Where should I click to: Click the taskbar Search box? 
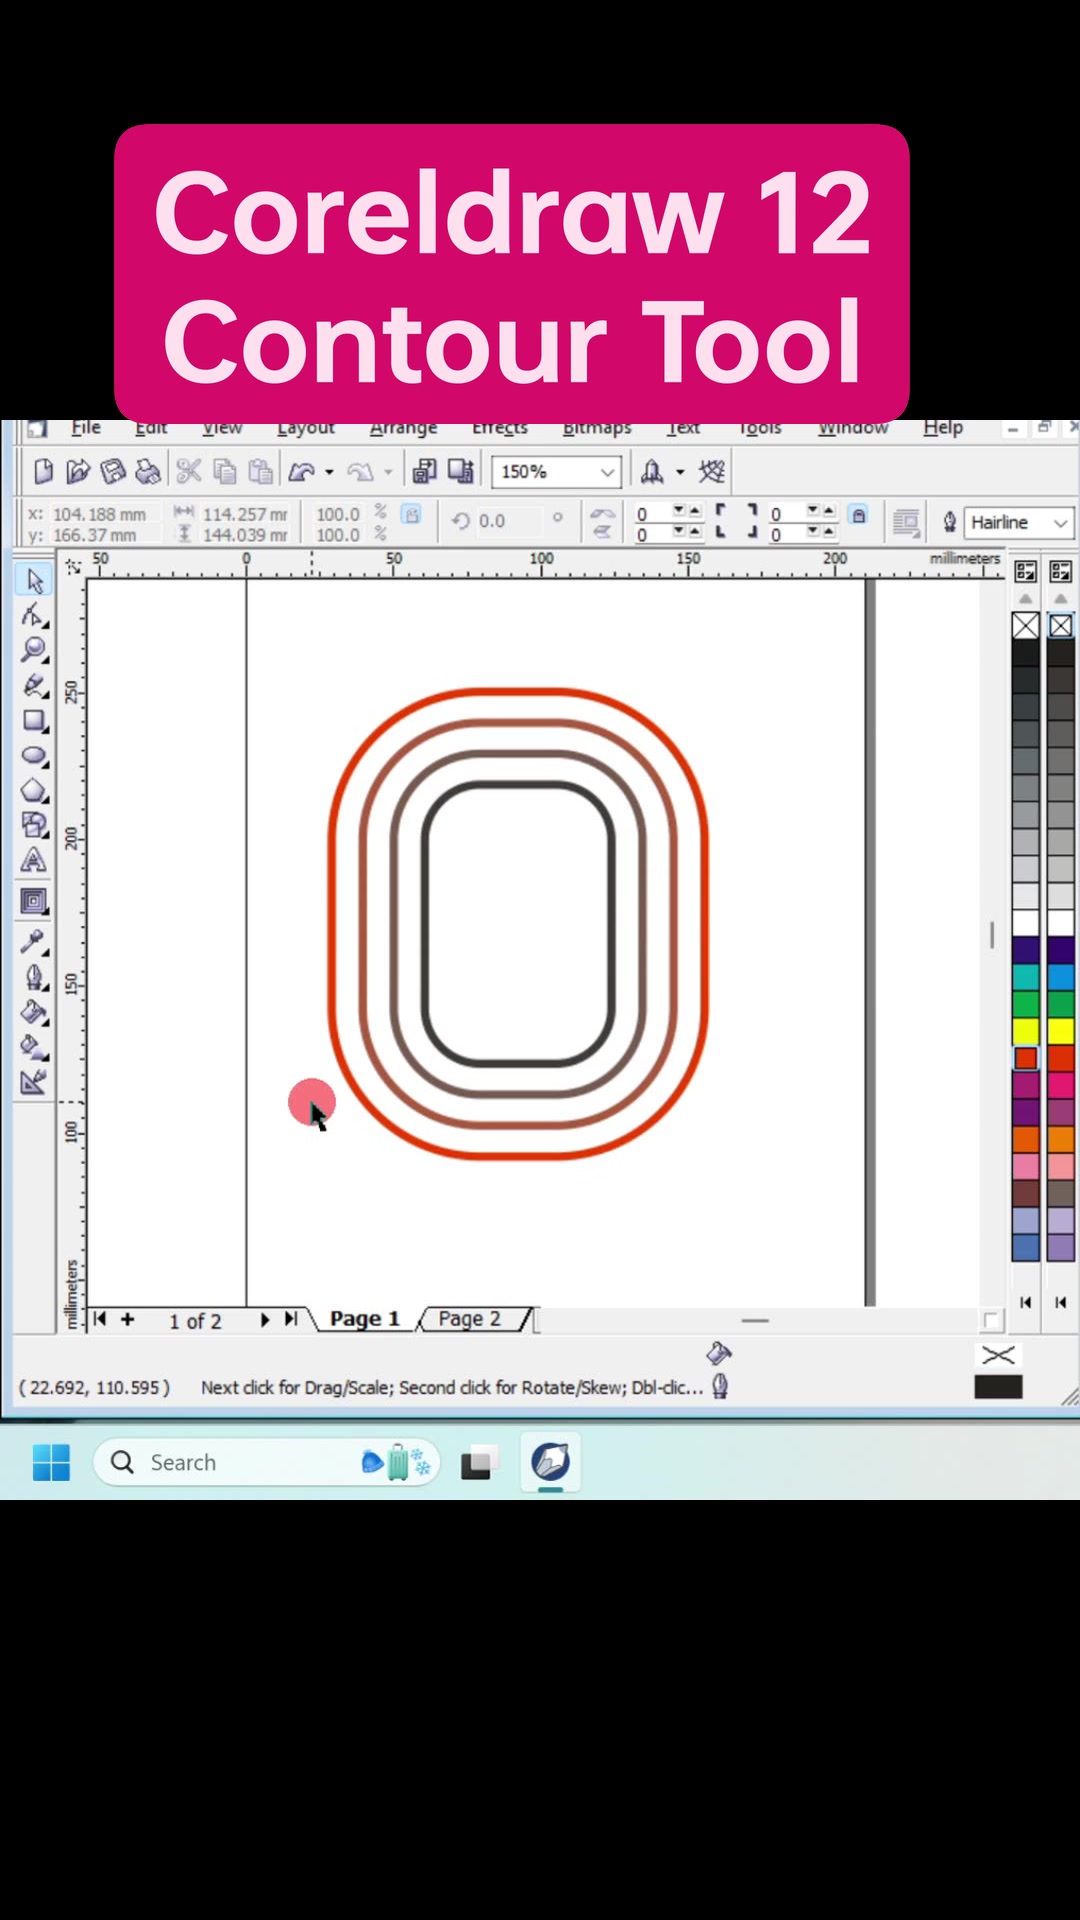(x=266, y=1462)
